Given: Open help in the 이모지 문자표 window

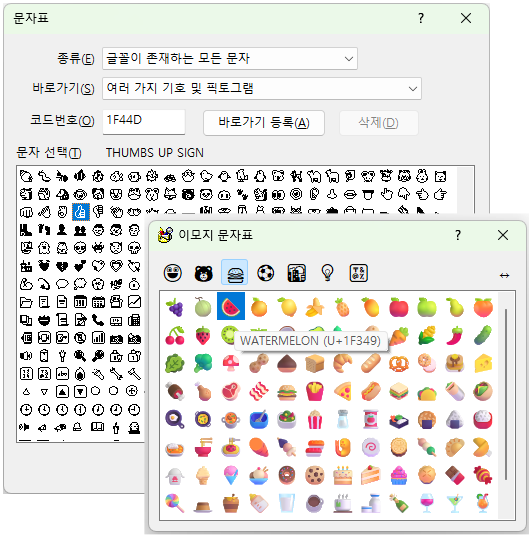Looking at the screenshot, I should (x=458, y=235).
